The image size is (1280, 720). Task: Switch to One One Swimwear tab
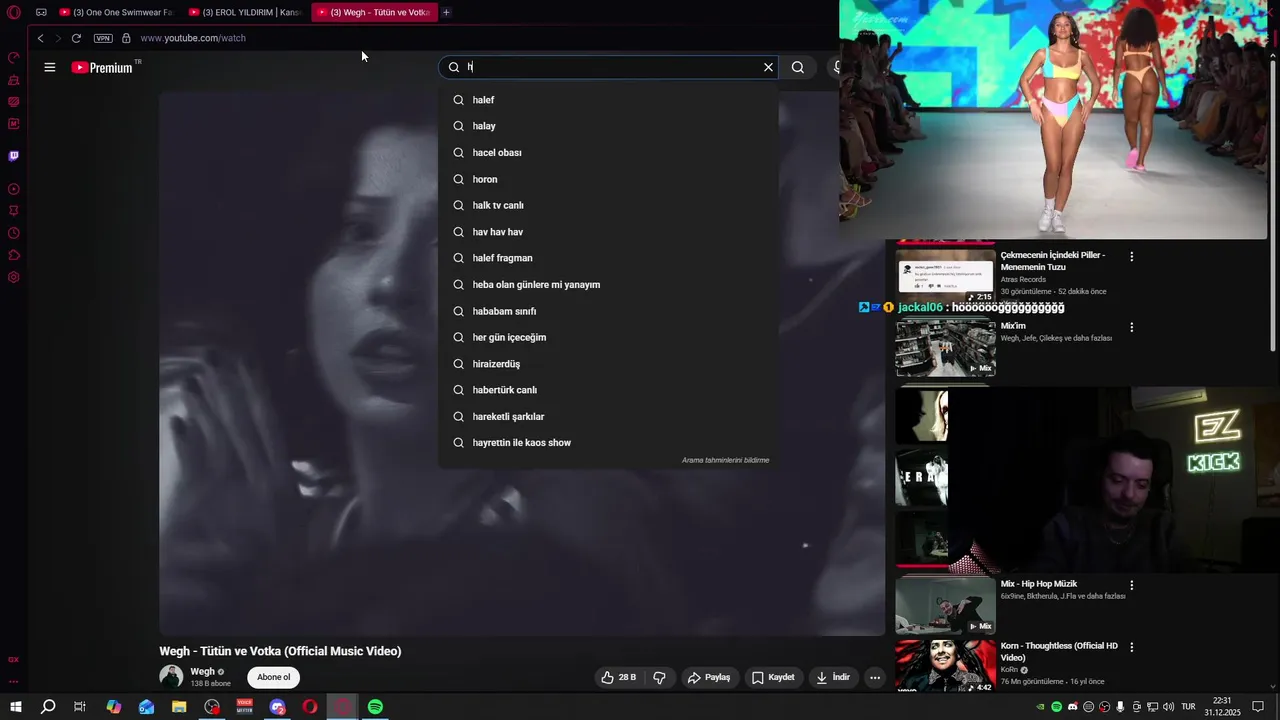(x=116, y=12)
